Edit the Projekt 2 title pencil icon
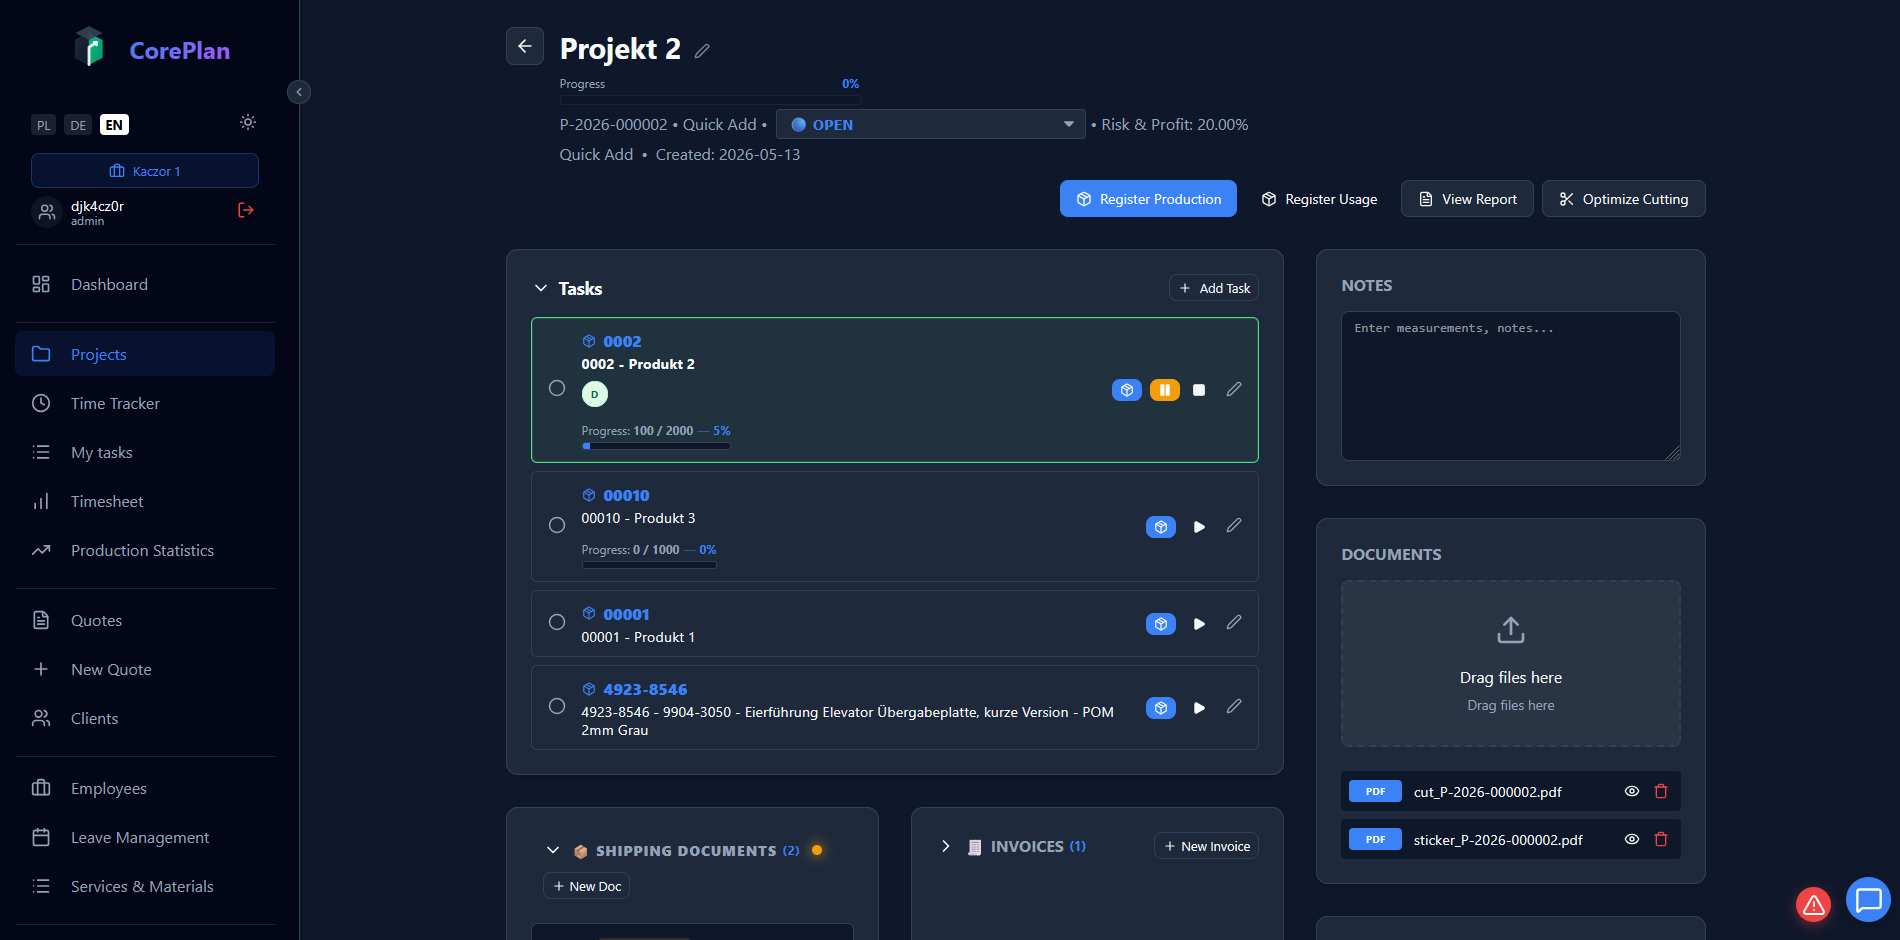Viewport: 1900px width, 940px height. (x=702, y=51)
